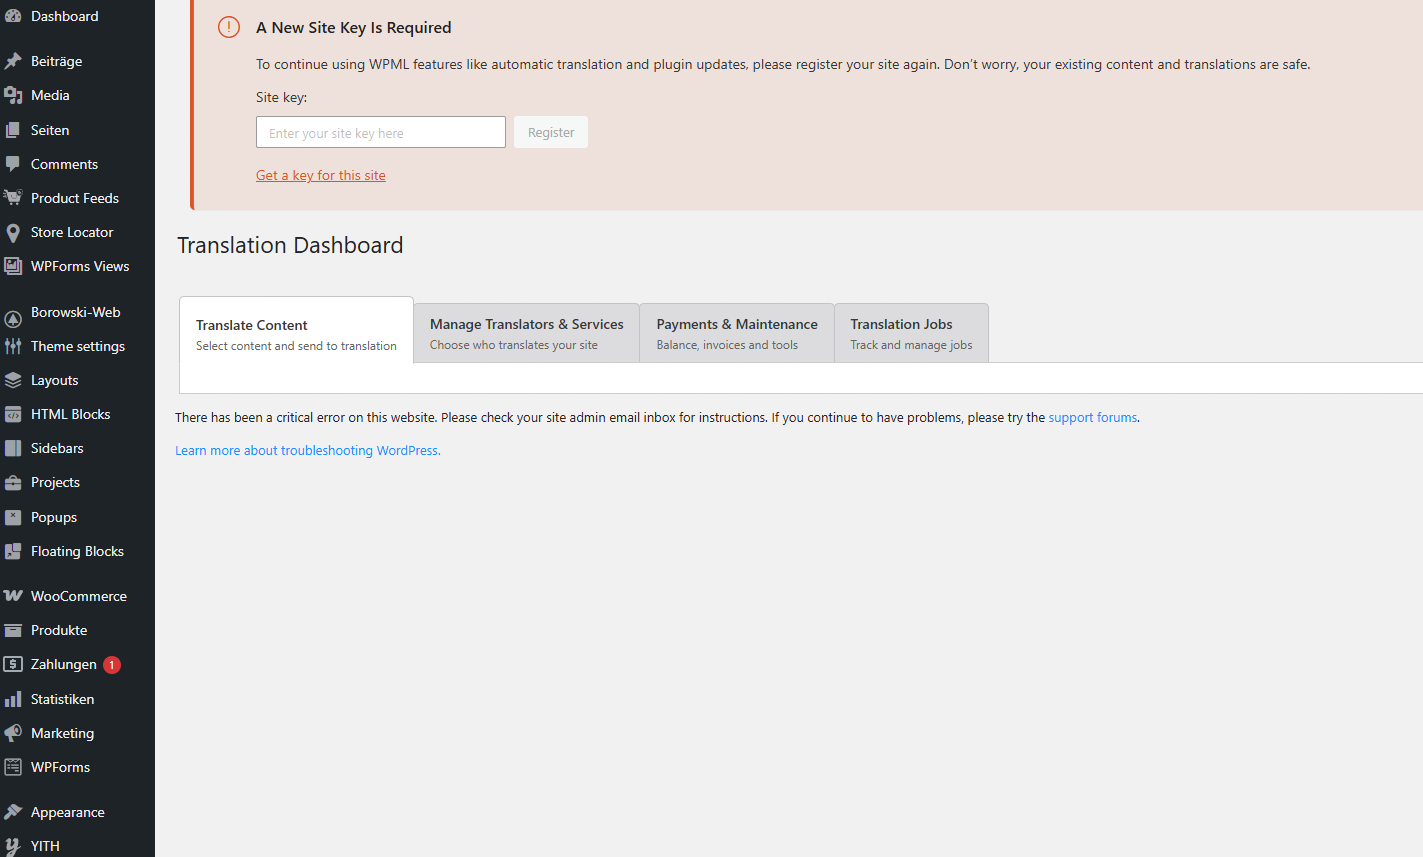1423x857 pixels.
Task: Click the Marketing megaphone icon
Action: (13, 733)
